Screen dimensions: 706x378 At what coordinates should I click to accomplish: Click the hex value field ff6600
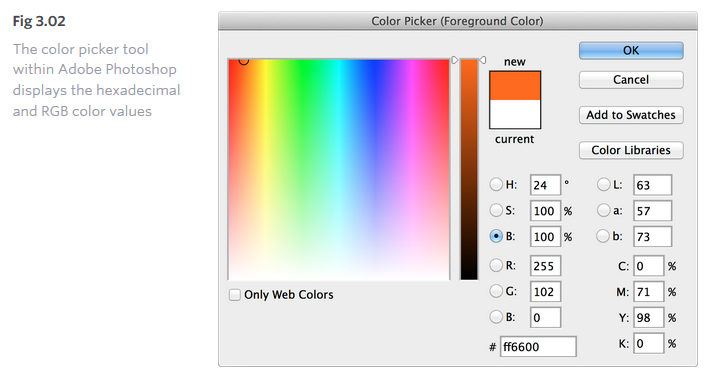click(538, 346)
